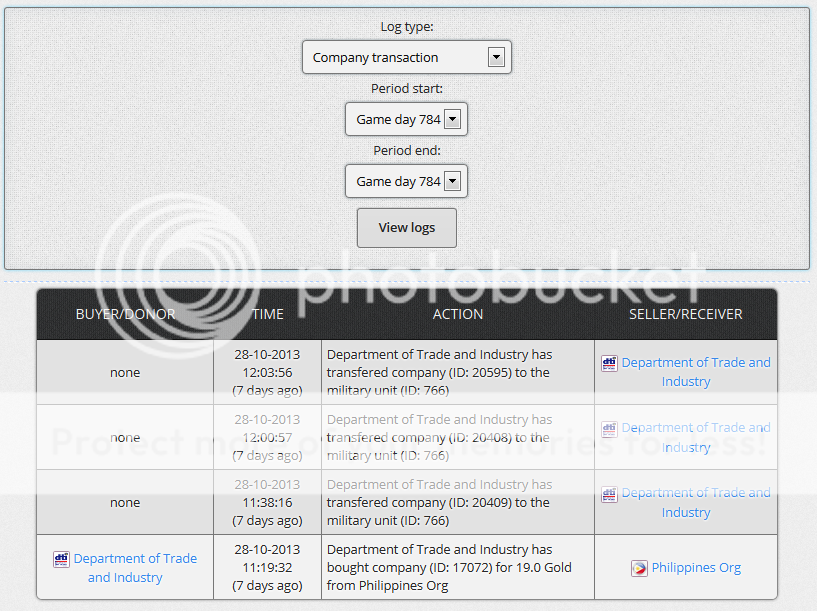This screenshot has width=817, height=611.
Task: Click action text for company ID 20595
Action: pyautogui.click(x=439, y=372)
